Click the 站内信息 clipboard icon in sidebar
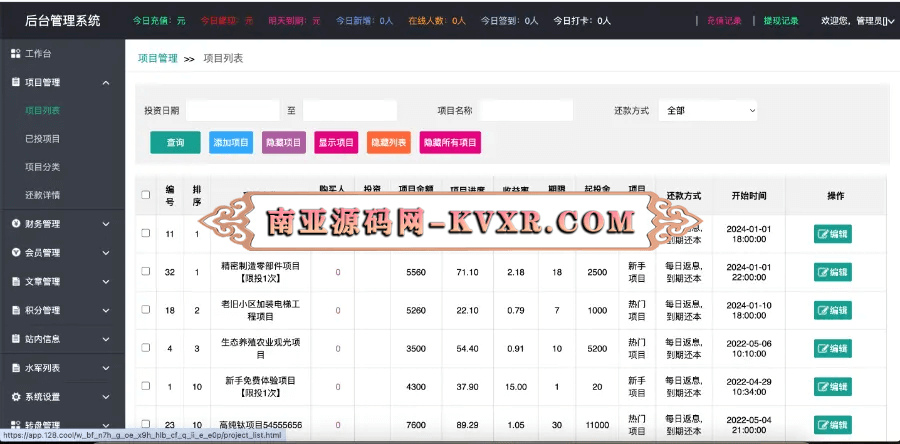 tap(16, 338)
